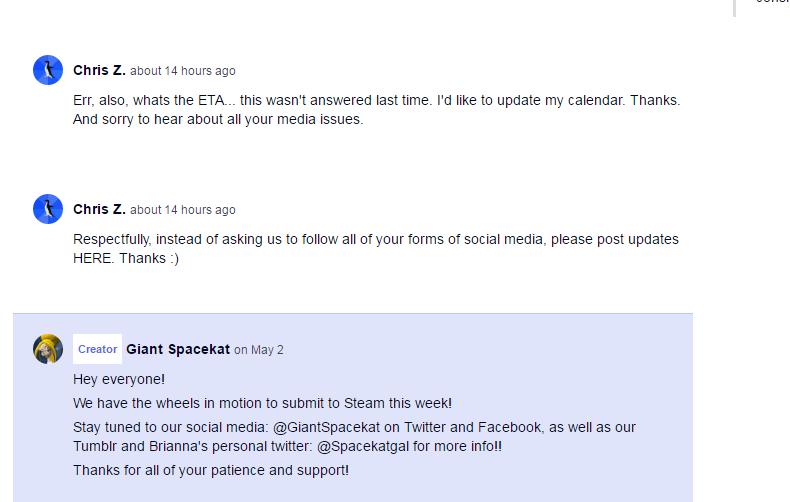Click timestamp on the 'Respectfully' comment
Screen dimensions: 790x502
pyautogui.click(x=183, y=210)
